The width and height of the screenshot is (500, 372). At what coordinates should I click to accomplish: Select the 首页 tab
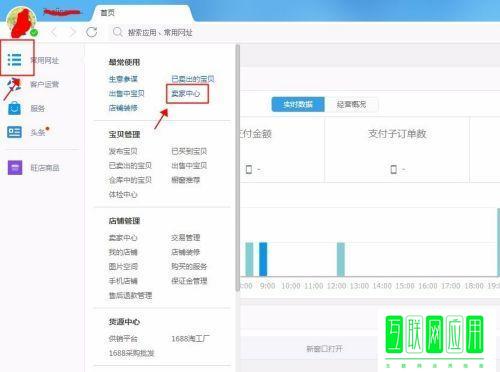click(108, 13)
